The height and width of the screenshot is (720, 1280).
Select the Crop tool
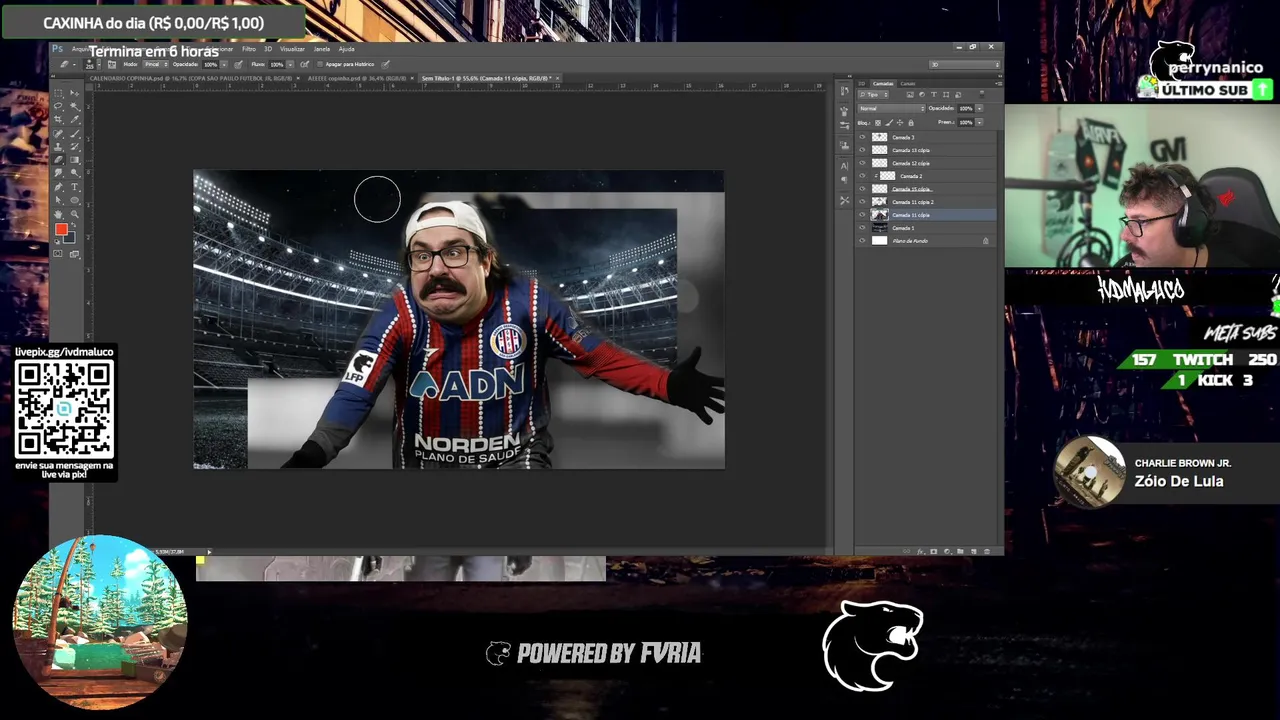point(58,119)
